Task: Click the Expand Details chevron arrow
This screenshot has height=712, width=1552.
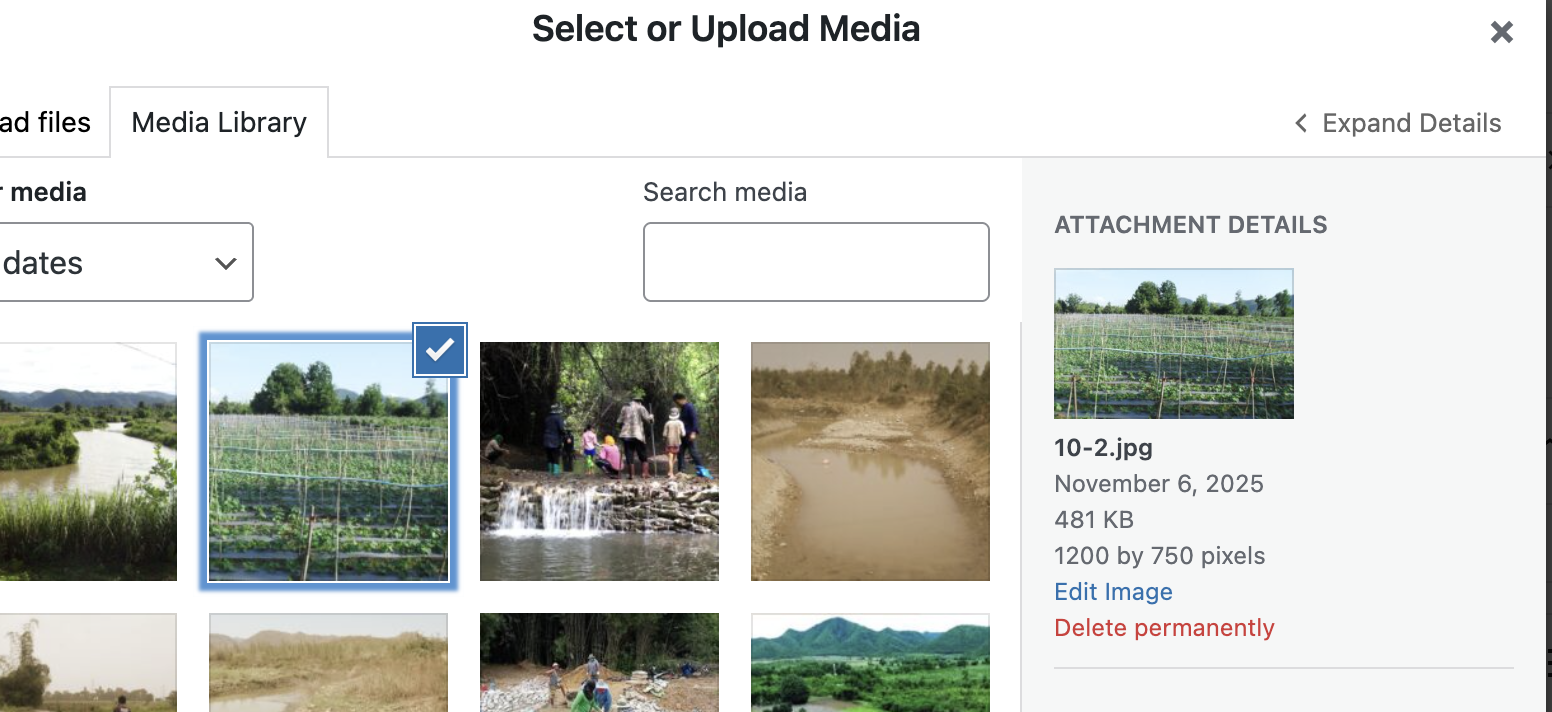Action: pos(1301,123)
